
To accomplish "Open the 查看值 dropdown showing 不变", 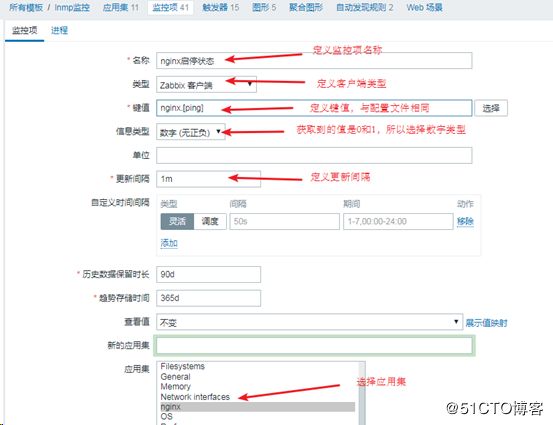I will (309, 322).
